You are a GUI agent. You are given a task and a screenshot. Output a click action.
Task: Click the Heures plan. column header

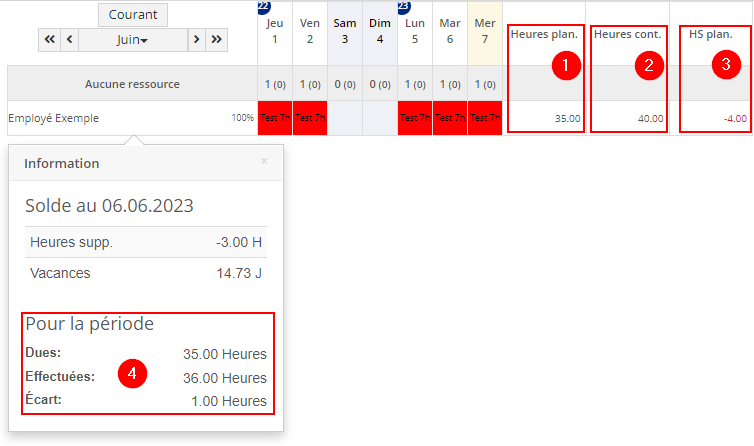point(544,35)
